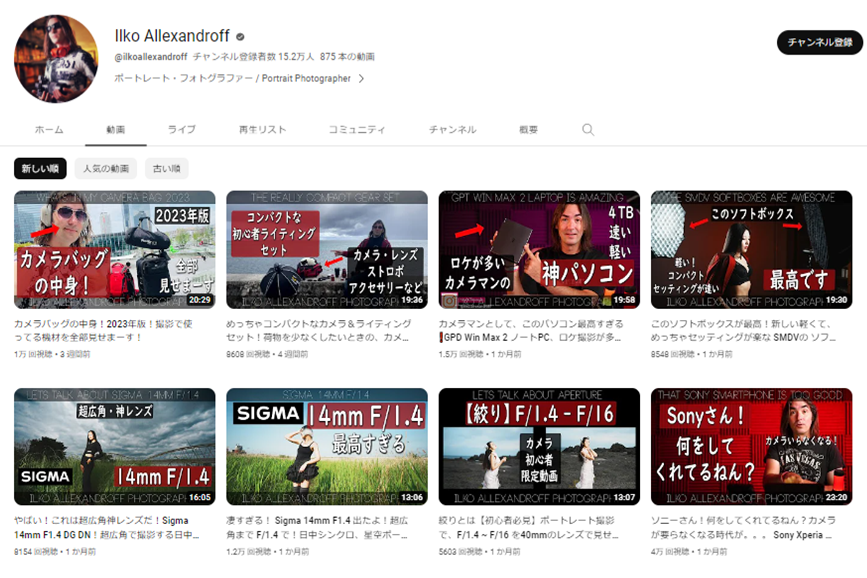Click the channel search magnifier icon
Image resolution: width=867 pixels, height=578 pixels.
pos(588,130)
